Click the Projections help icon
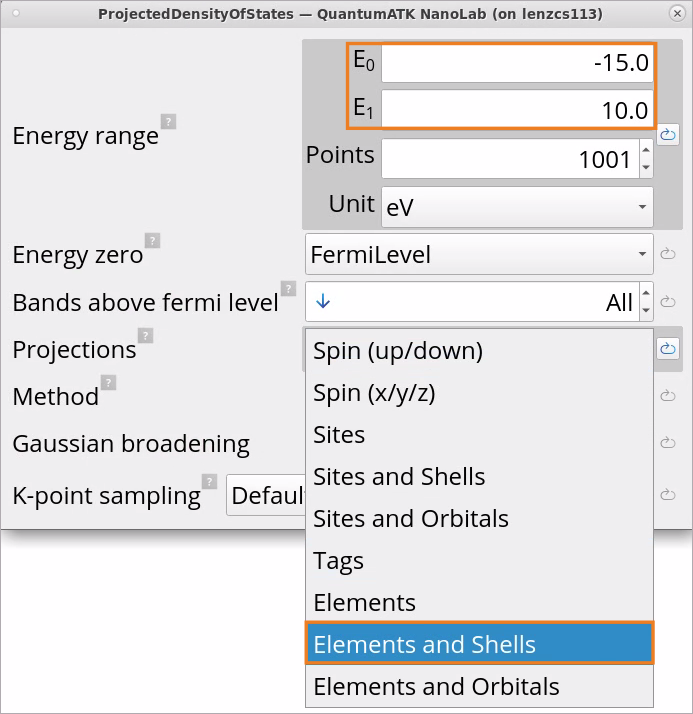 pyautogui.click(x=145, y=336)
